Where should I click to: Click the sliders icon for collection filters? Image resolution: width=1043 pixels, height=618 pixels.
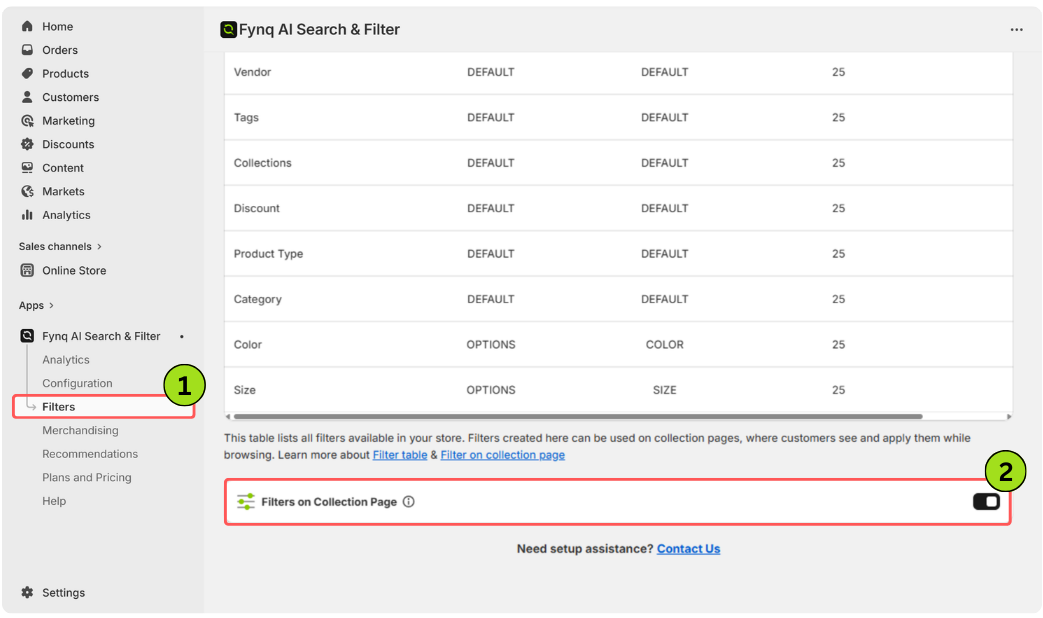click(x=245, y=502)
